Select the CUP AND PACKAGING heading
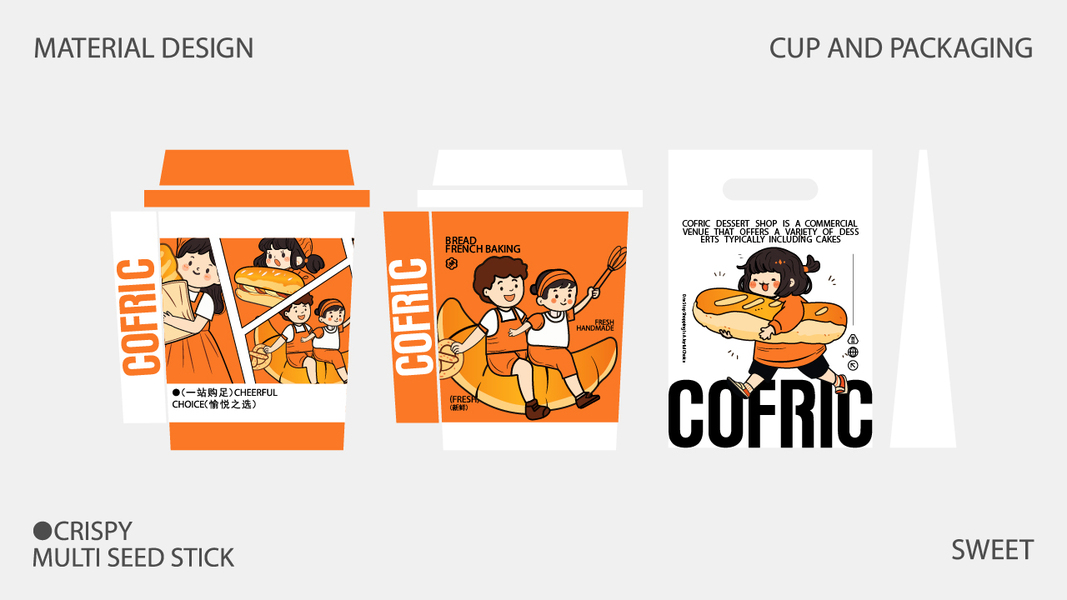Image resolution: width=1067 pixels, height=600 pixels. click(x=901, y=48)
